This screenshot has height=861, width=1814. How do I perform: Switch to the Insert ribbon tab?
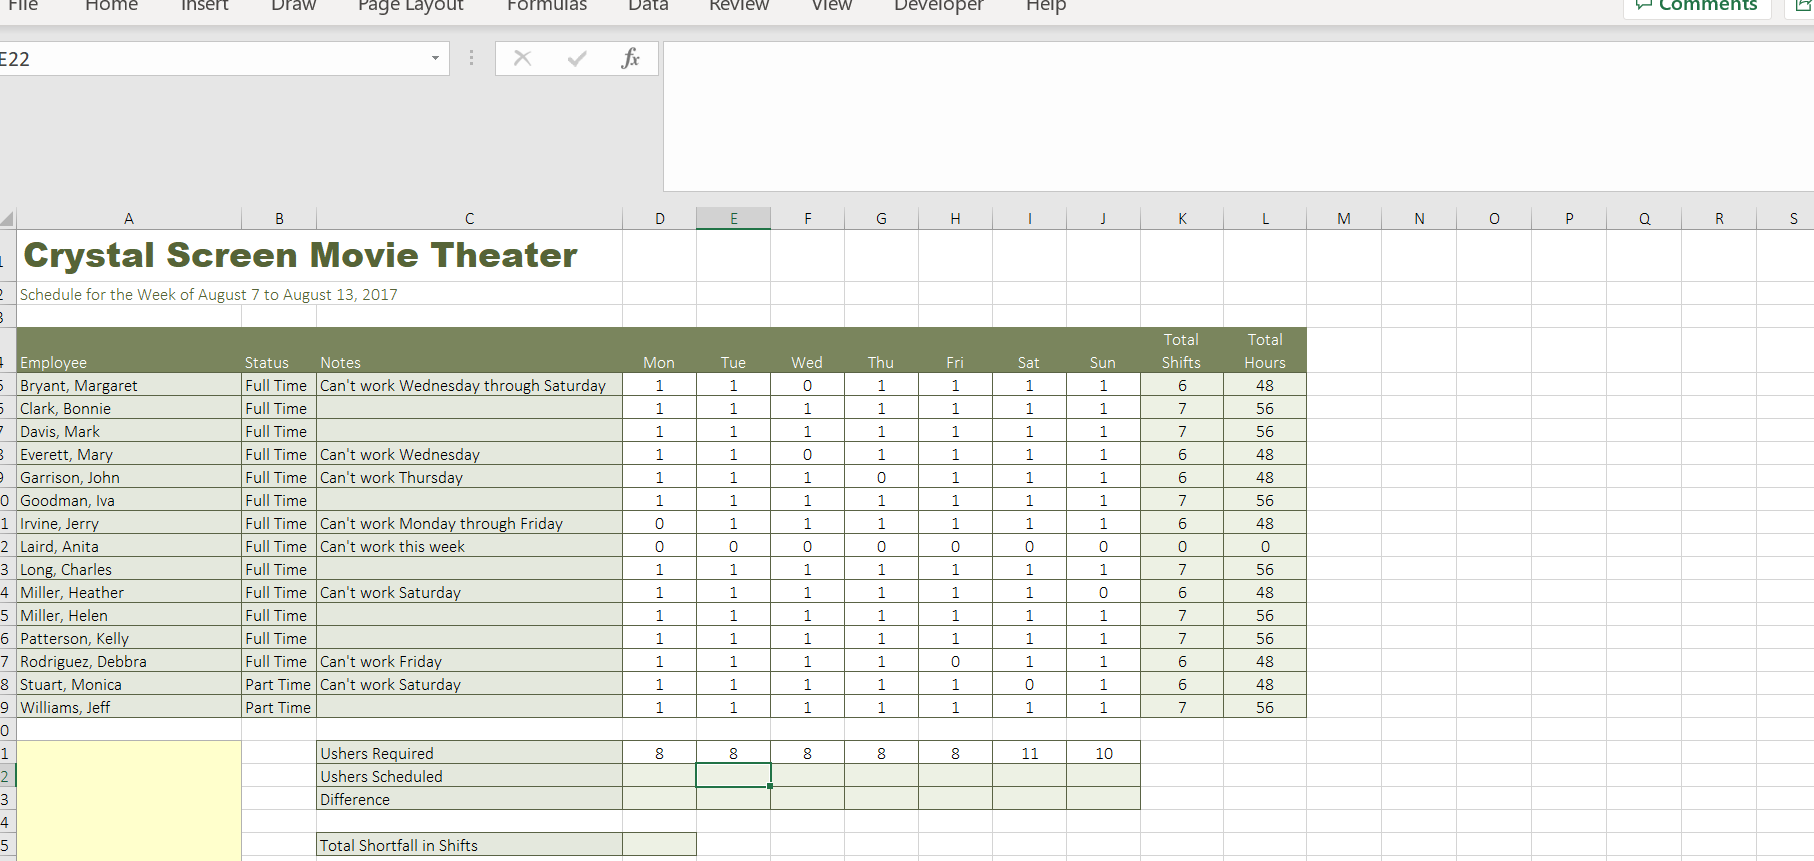click(204, 6)
